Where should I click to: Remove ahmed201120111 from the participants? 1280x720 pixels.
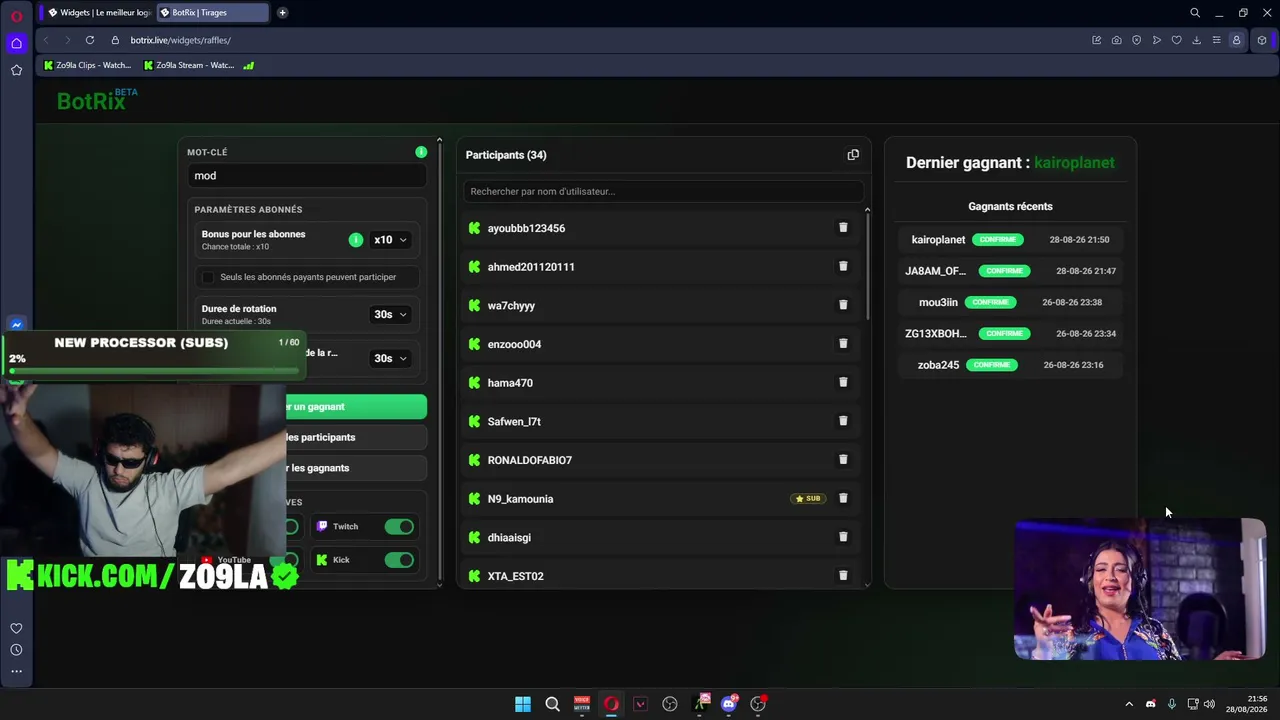coord(843,266)
